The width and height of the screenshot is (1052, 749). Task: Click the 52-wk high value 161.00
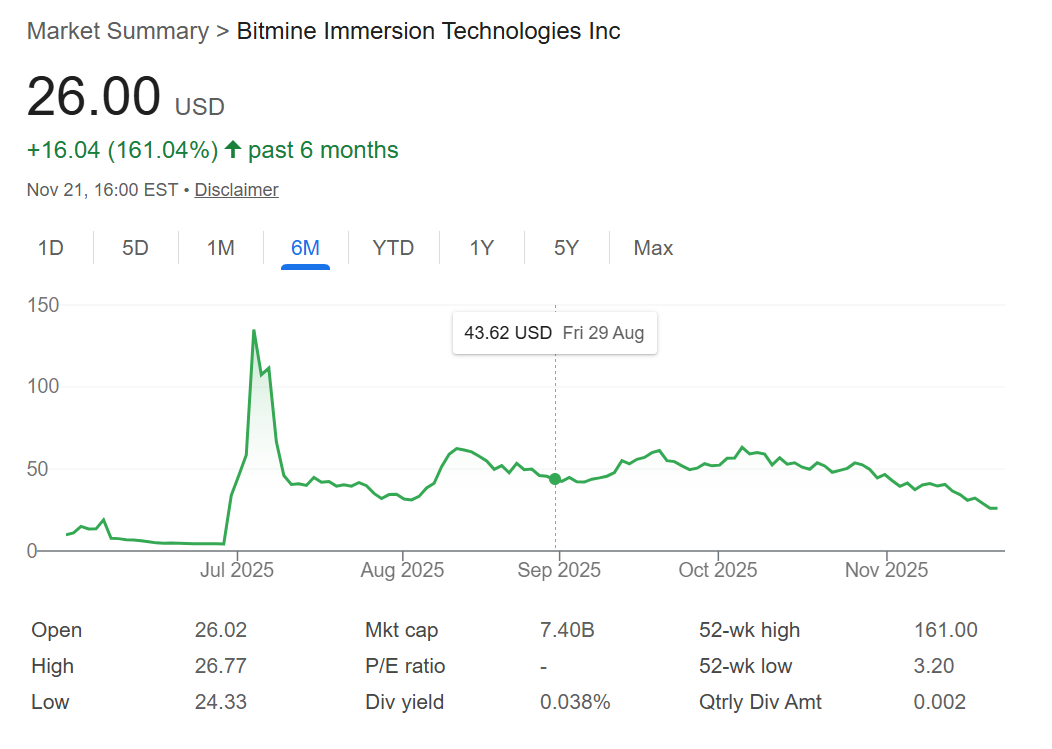point(946,630)
